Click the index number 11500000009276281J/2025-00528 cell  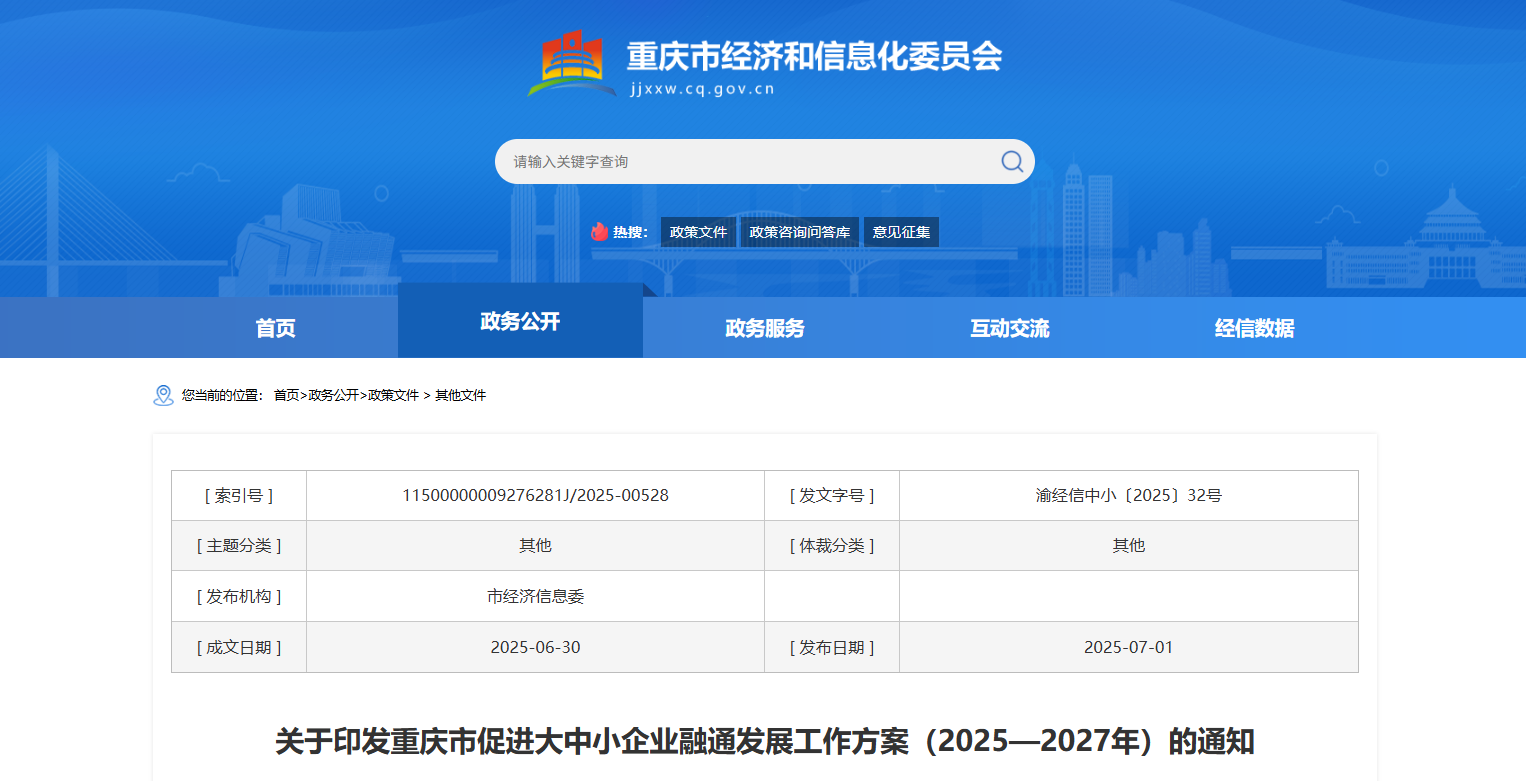535,495
